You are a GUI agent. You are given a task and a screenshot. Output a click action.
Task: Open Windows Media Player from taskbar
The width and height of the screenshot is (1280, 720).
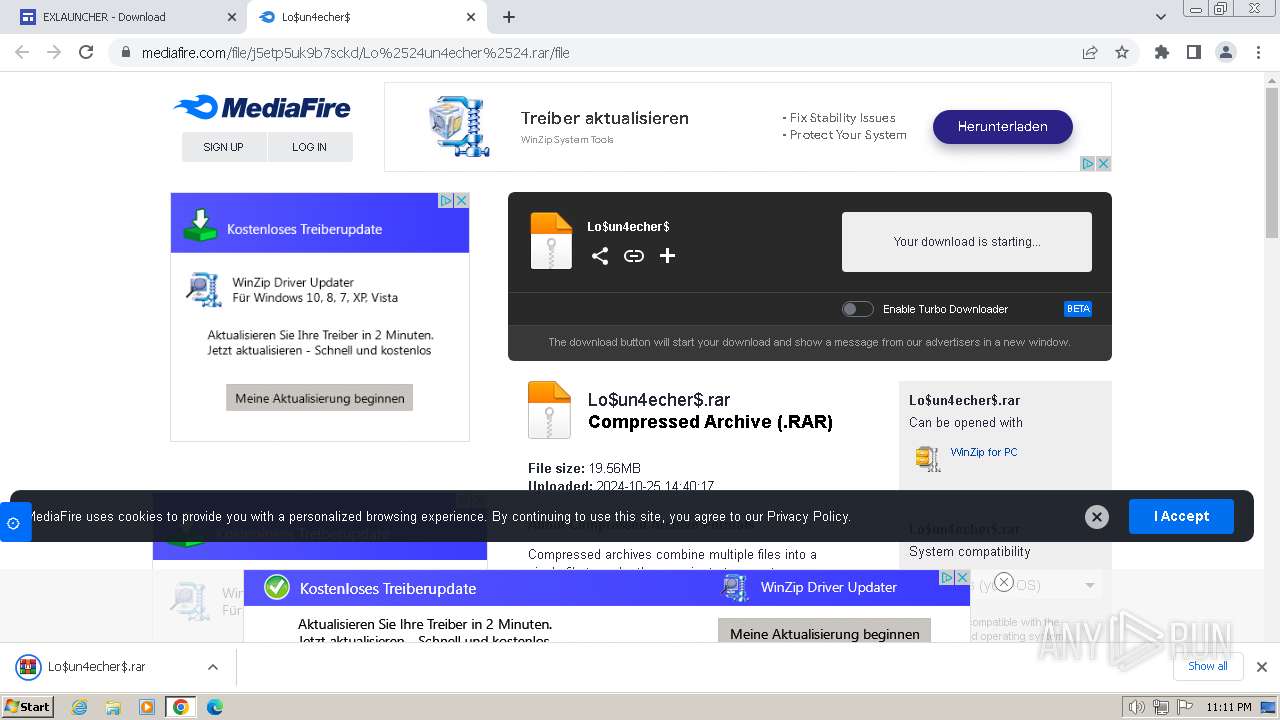147,707
